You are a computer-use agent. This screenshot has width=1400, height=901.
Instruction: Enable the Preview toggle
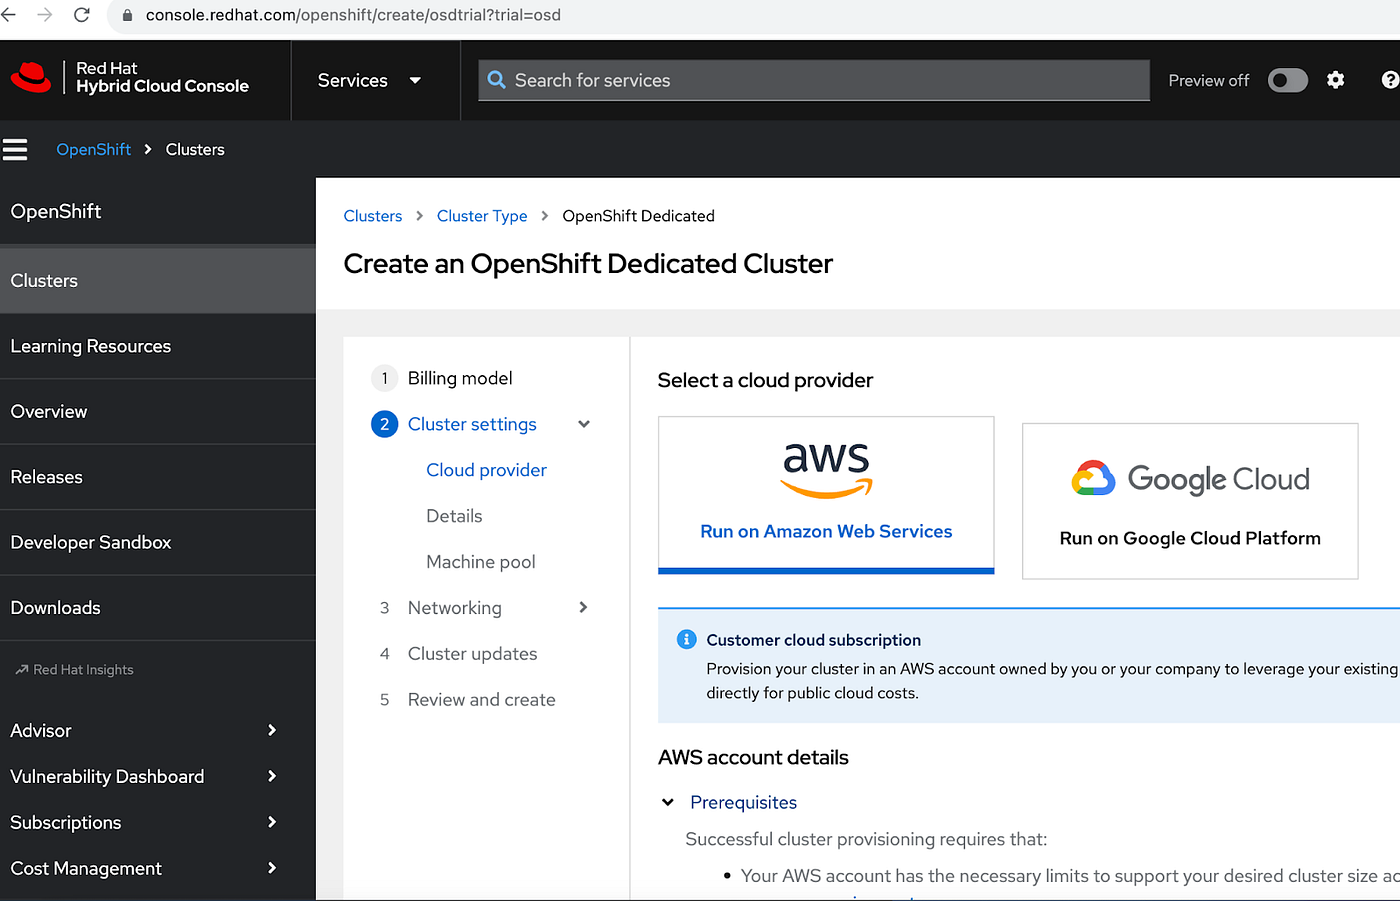tap(1287, 80)
